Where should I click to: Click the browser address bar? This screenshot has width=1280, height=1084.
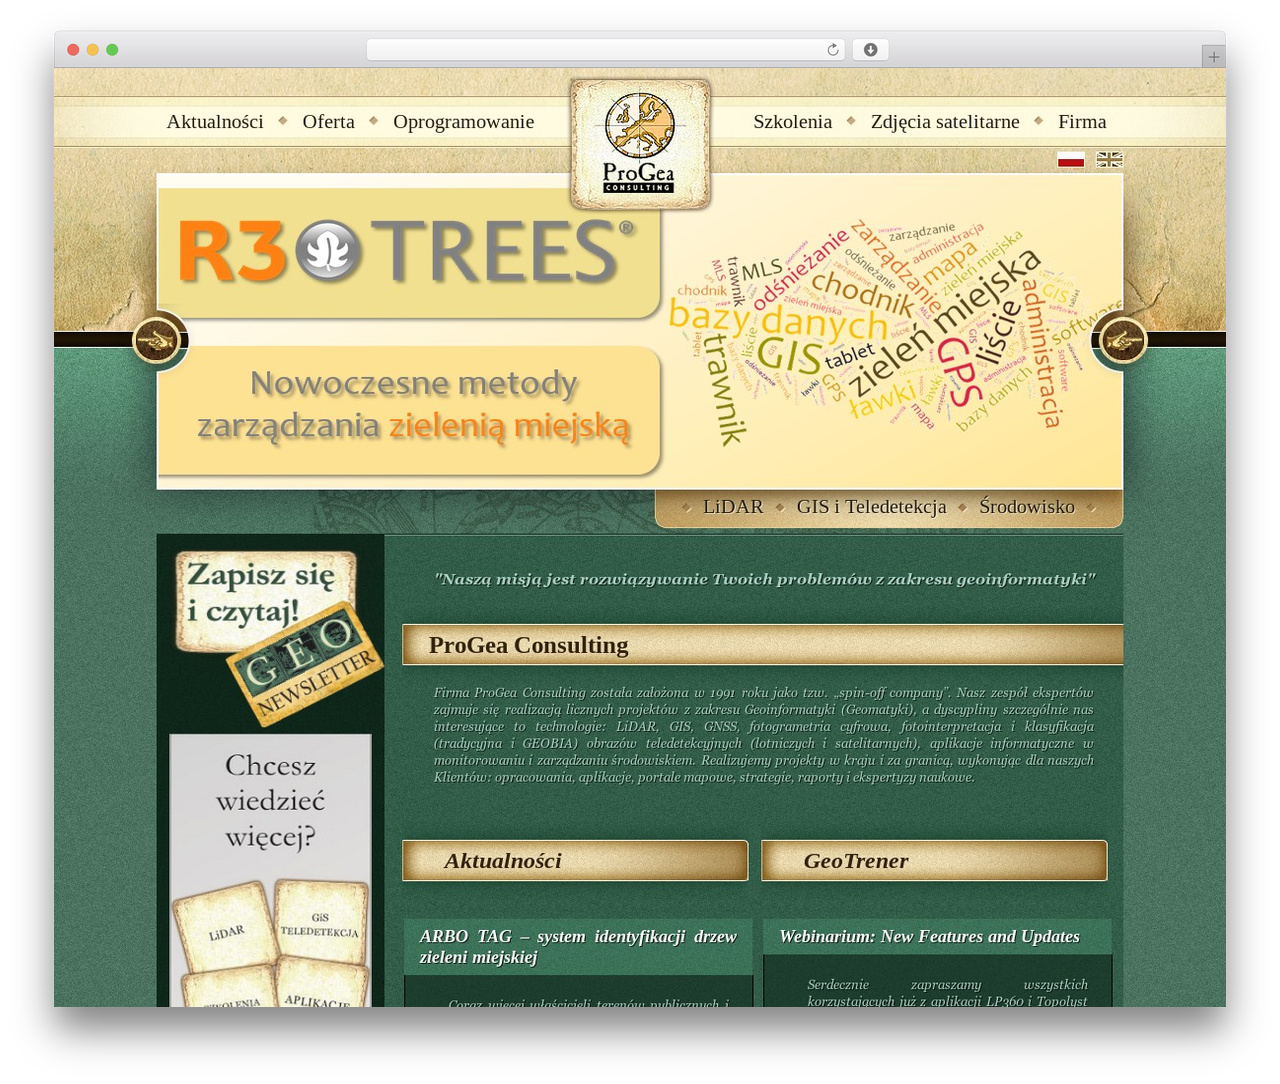click(x=606, y=50)
